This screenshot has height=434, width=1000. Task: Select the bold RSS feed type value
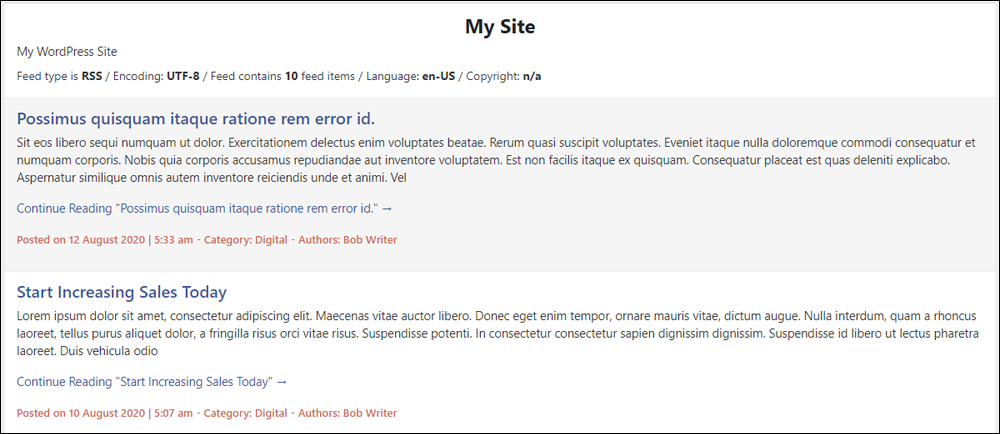(x=92, y=76)
